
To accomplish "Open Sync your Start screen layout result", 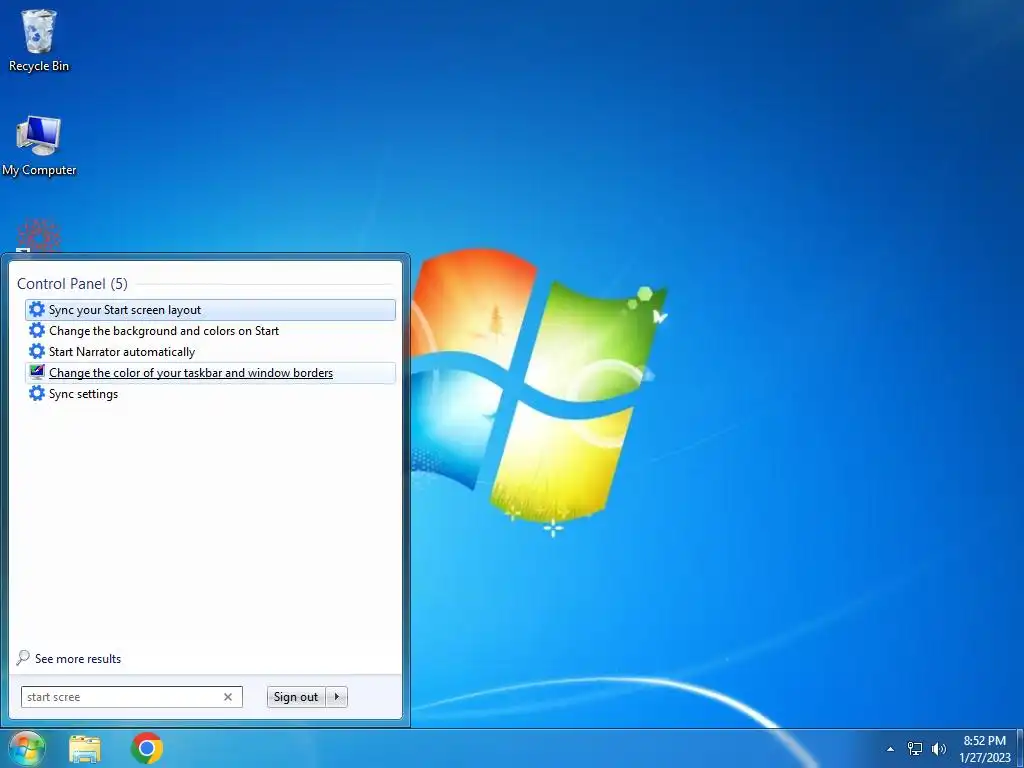I will pos(210,310).
